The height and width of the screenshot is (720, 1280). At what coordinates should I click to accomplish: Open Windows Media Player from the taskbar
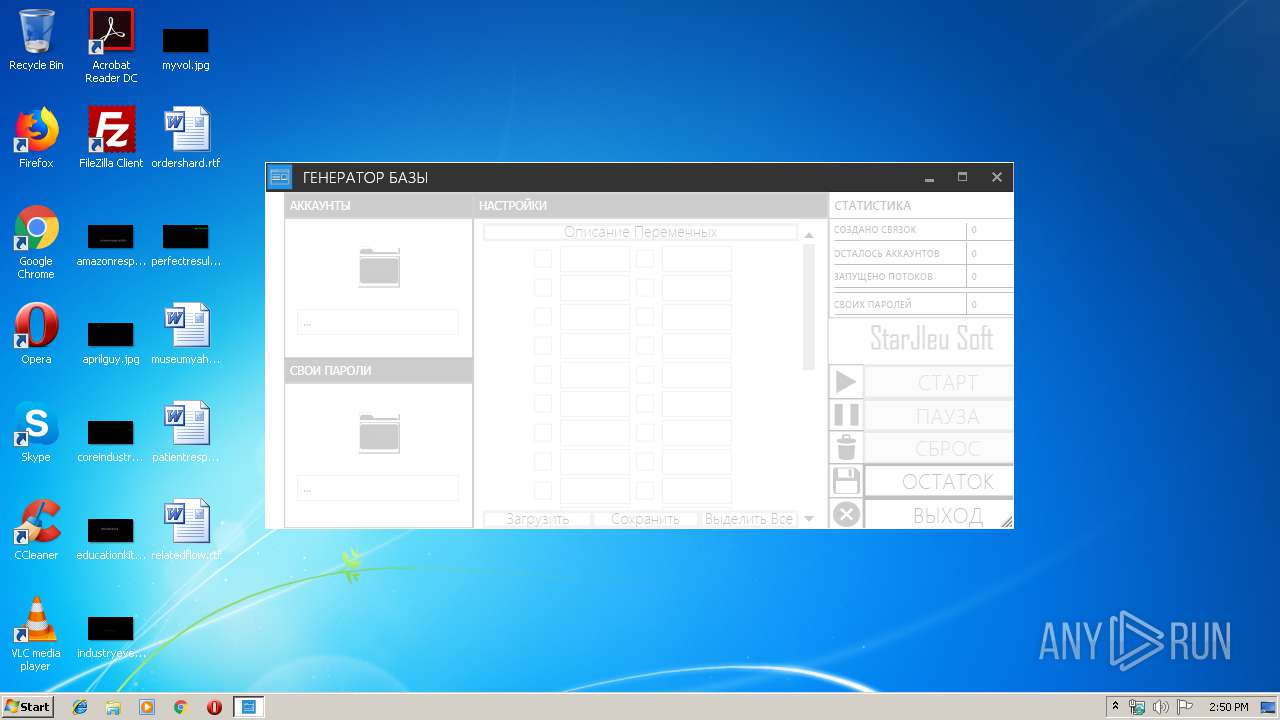coord(147,707)
